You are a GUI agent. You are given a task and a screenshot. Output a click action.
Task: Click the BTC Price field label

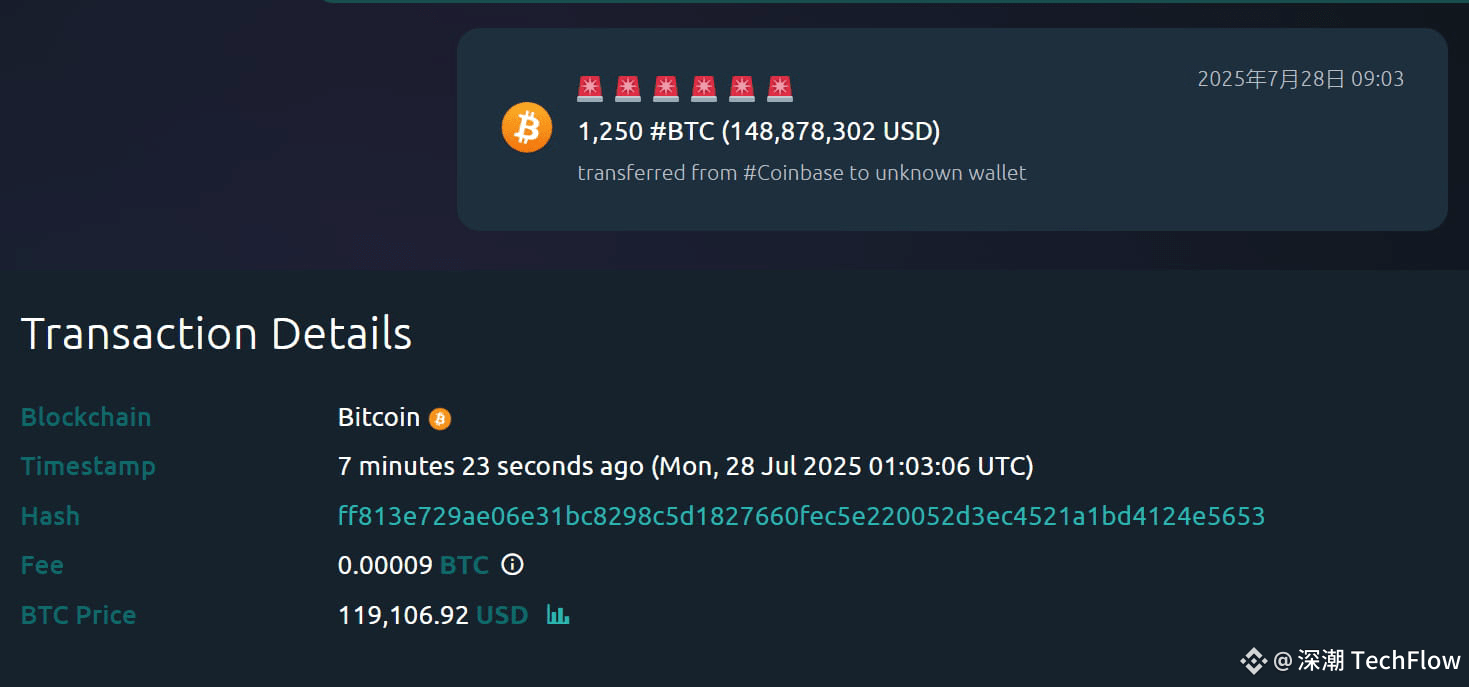coord(78,615)
